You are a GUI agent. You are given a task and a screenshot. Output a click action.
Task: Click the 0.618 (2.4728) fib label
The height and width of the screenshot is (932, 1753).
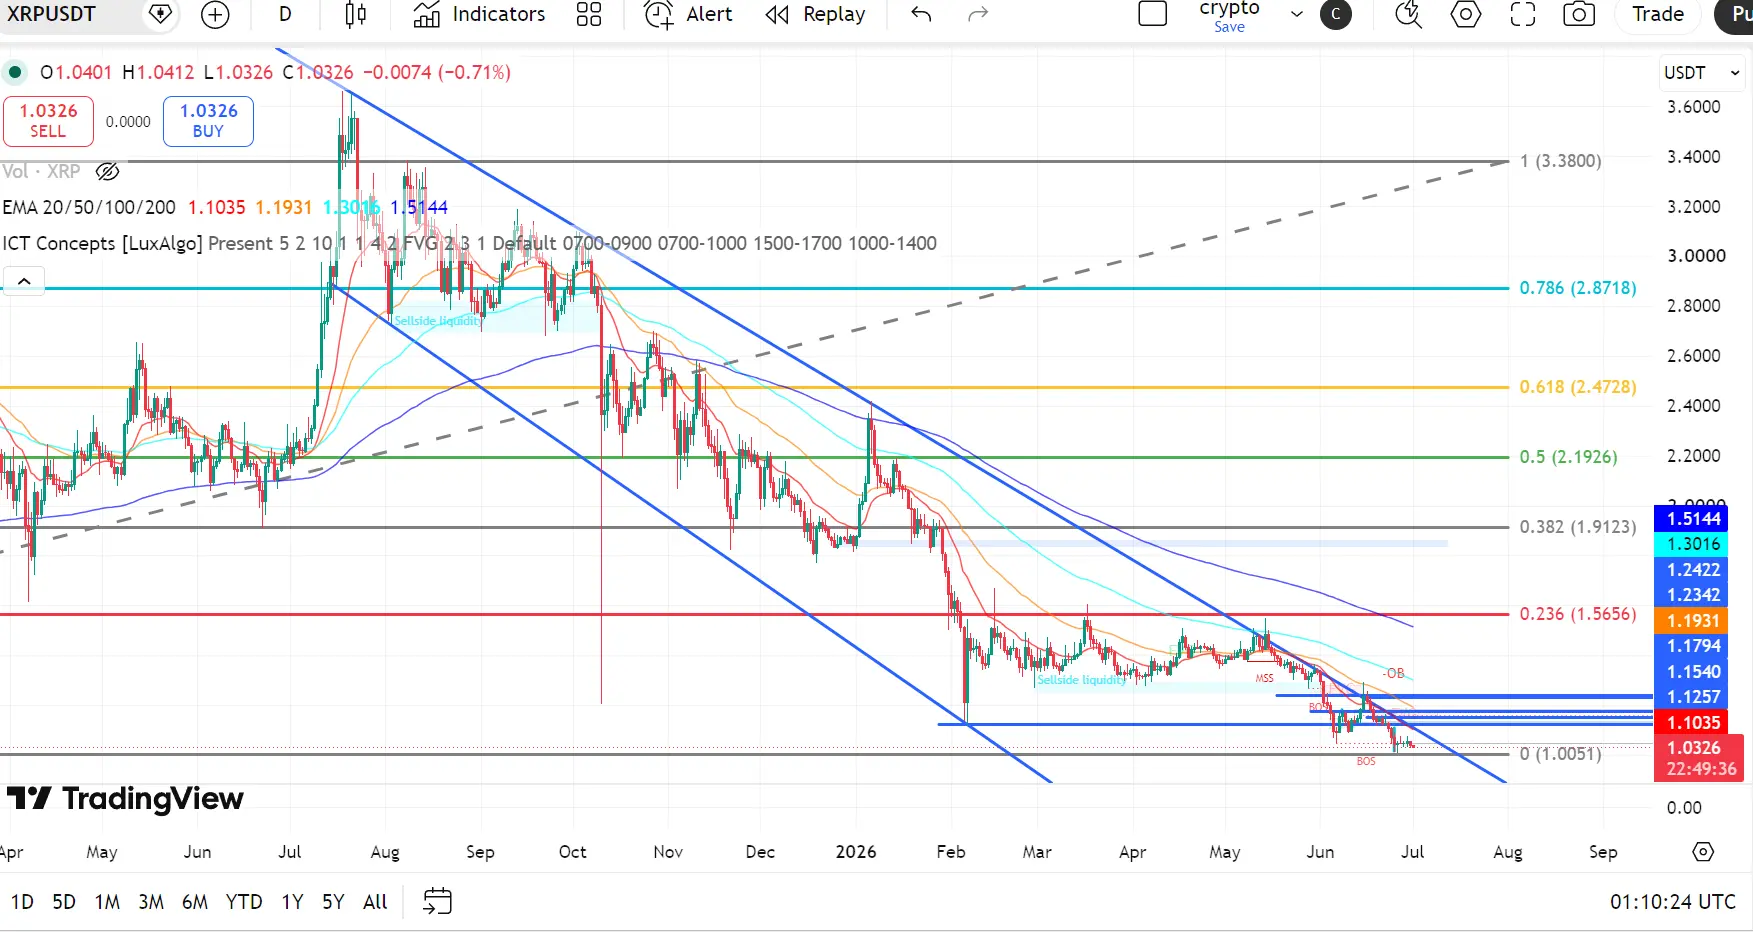[x=1578, y=387]
